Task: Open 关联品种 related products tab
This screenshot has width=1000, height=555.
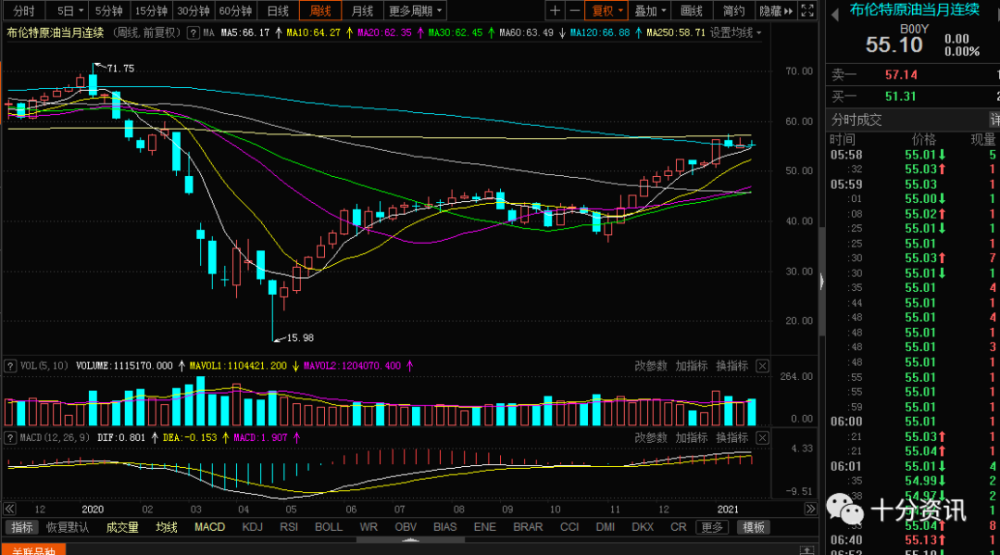Action: tap(33, 551)
